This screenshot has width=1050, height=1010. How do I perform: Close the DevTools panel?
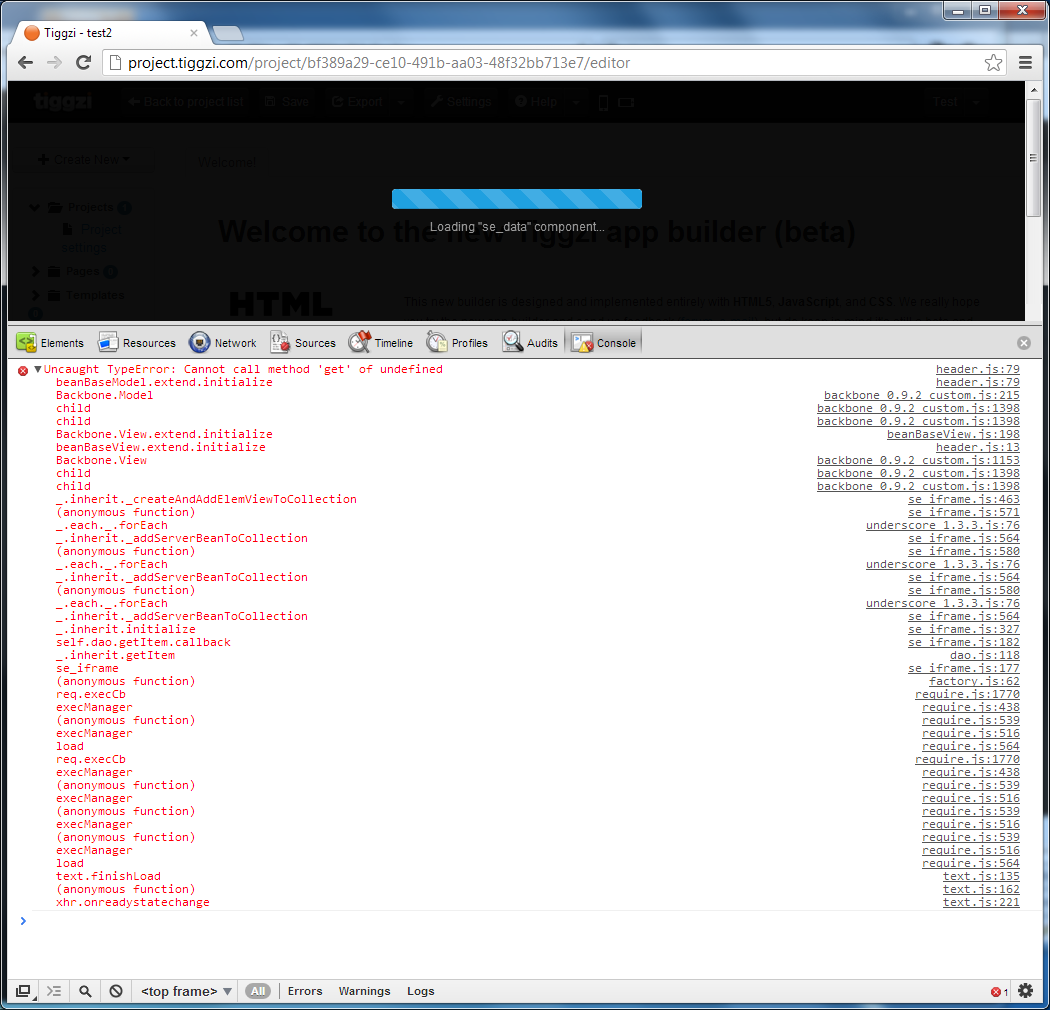click(1023, 343)
